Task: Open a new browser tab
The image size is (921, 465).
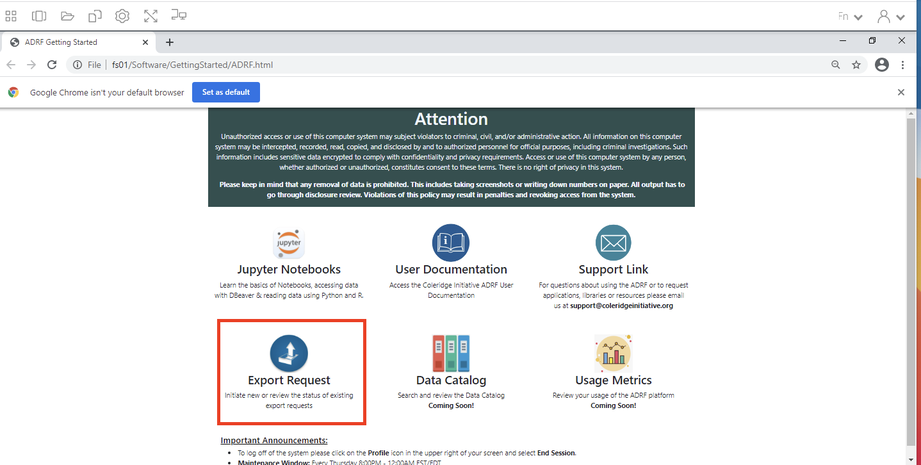Action: 169,42
